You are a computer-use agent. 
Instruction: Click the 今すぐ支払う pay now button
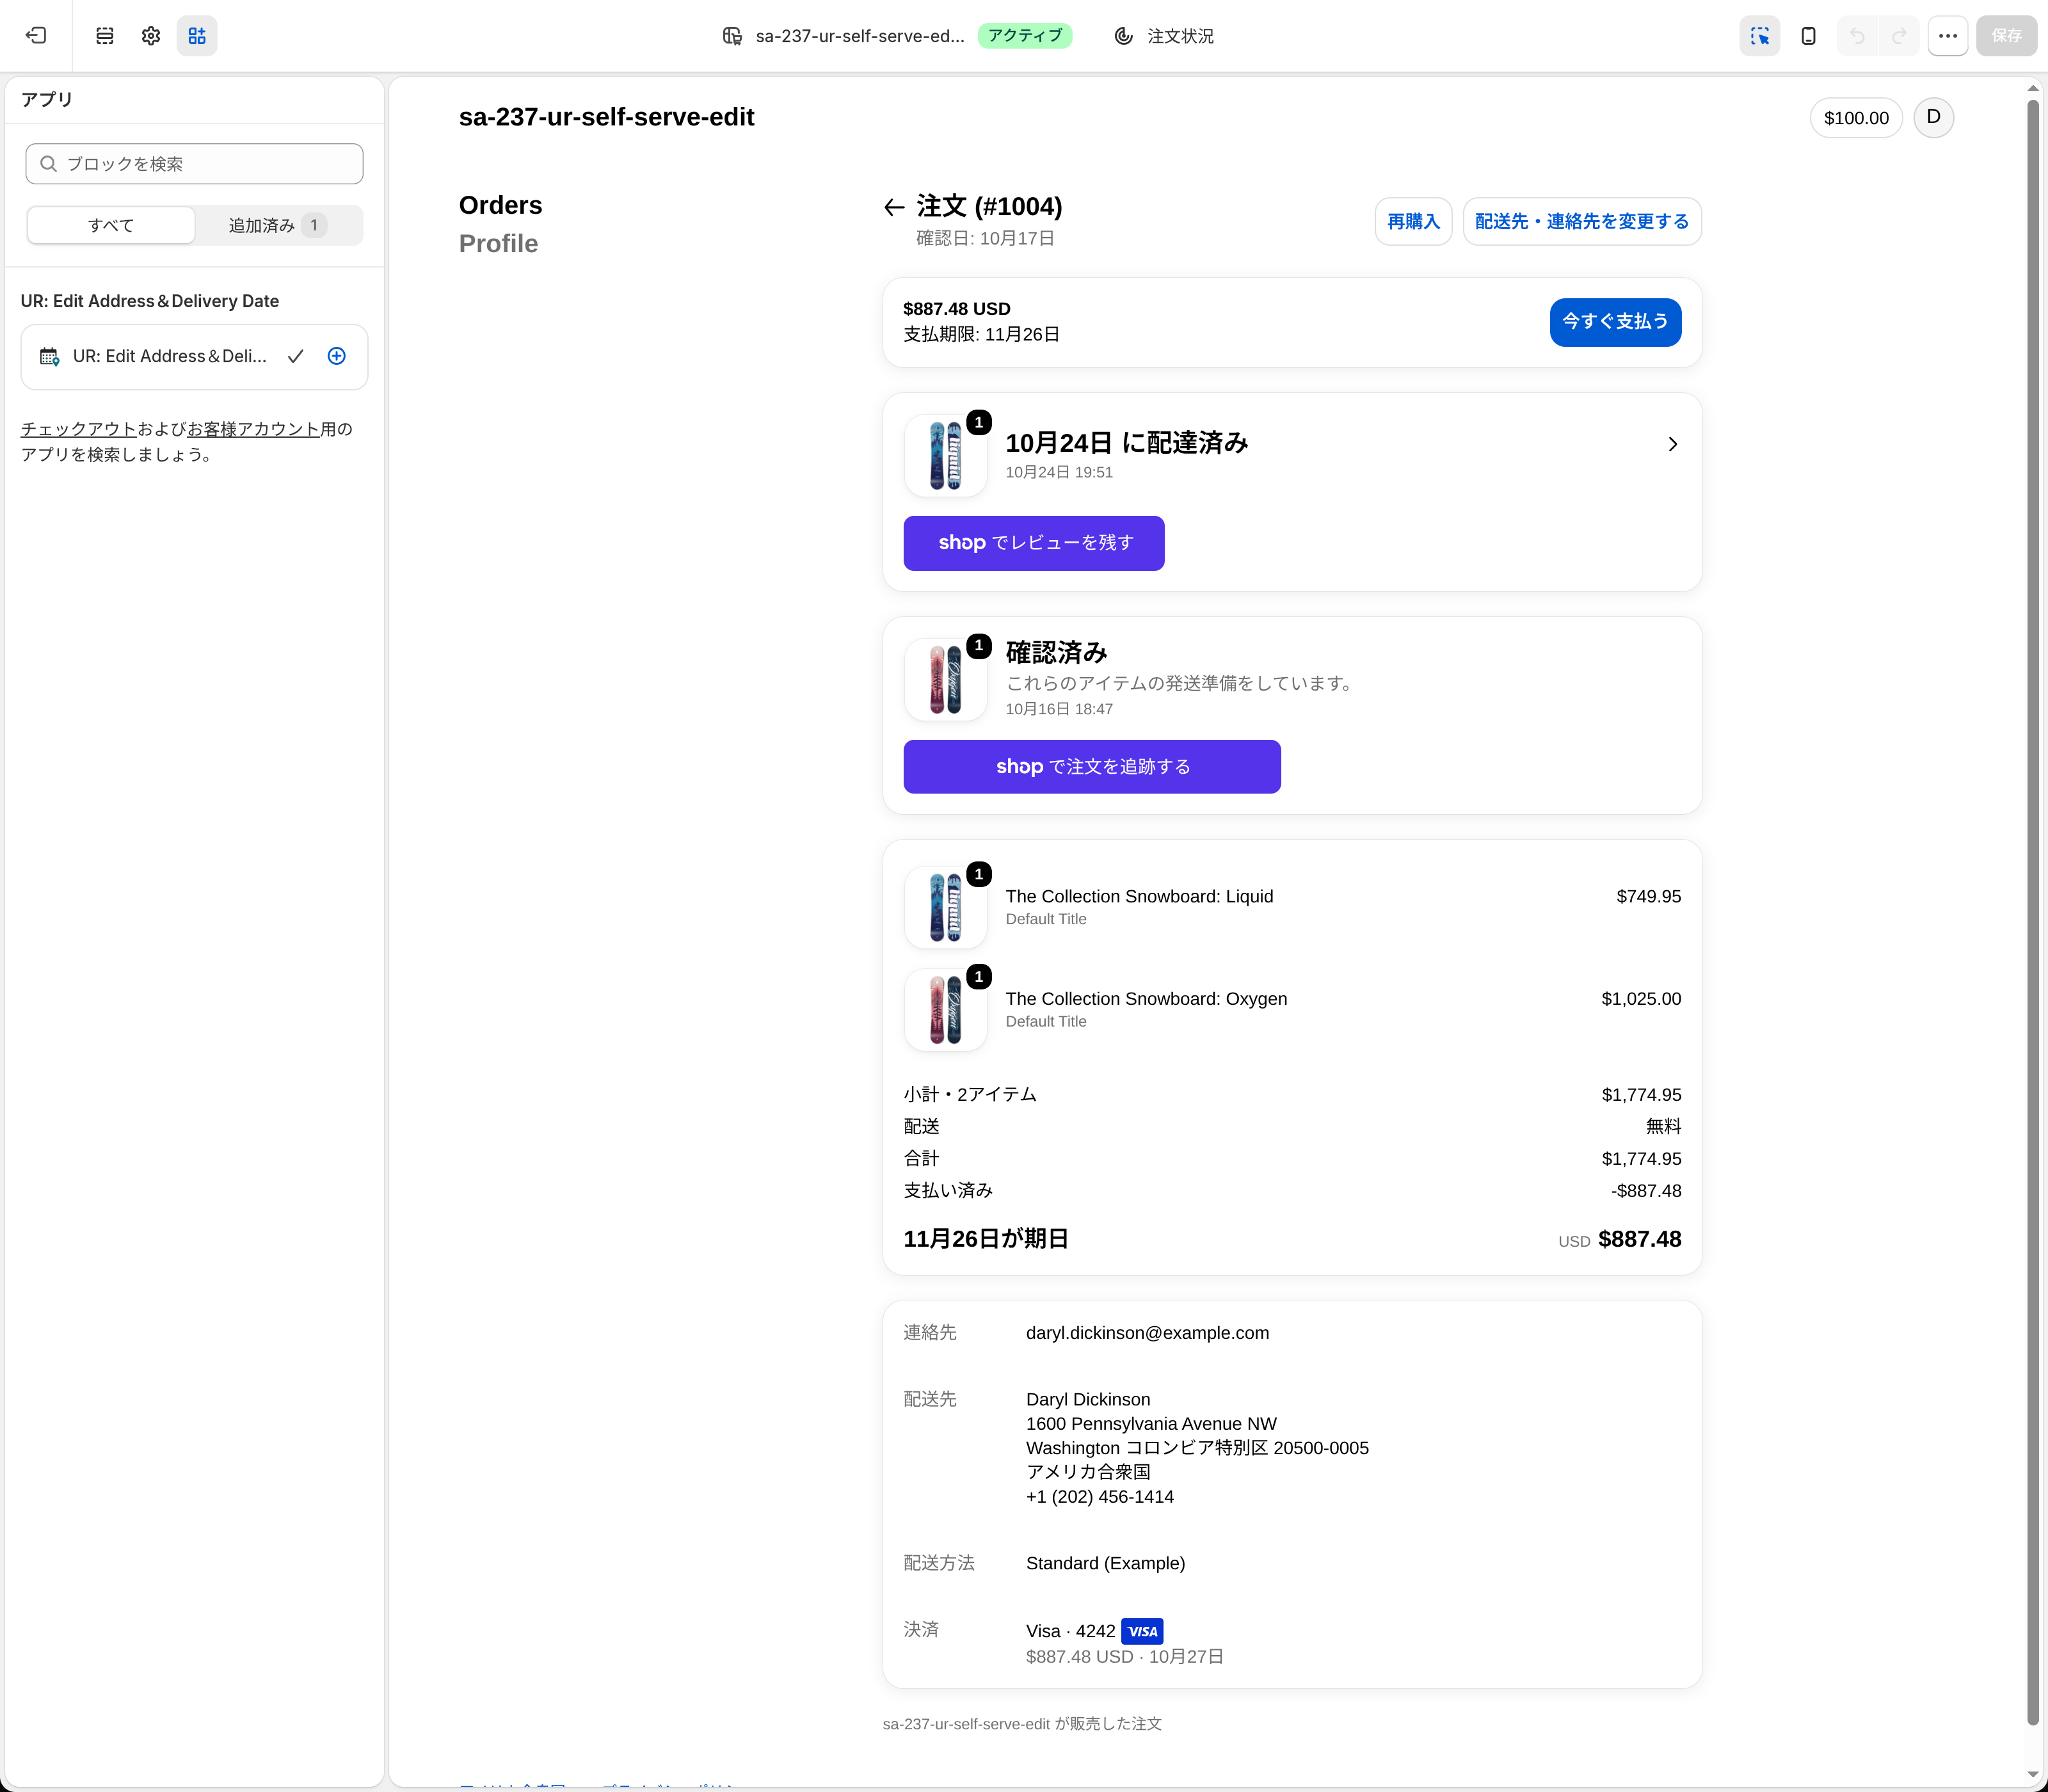coord(1615,322)
